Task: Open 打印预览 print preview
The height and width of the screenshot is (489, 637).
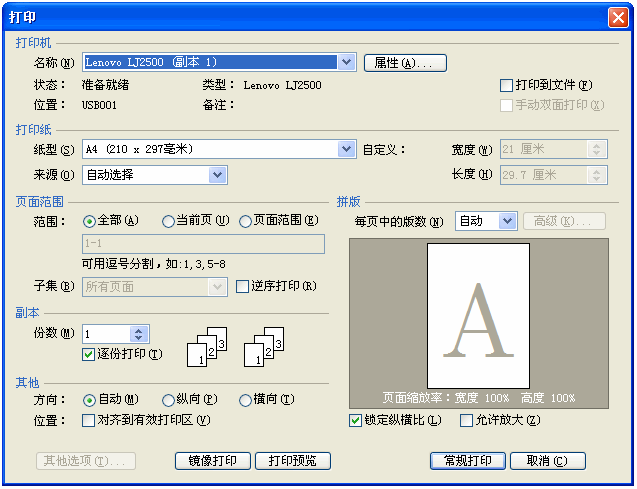Action: pos(292,461)
